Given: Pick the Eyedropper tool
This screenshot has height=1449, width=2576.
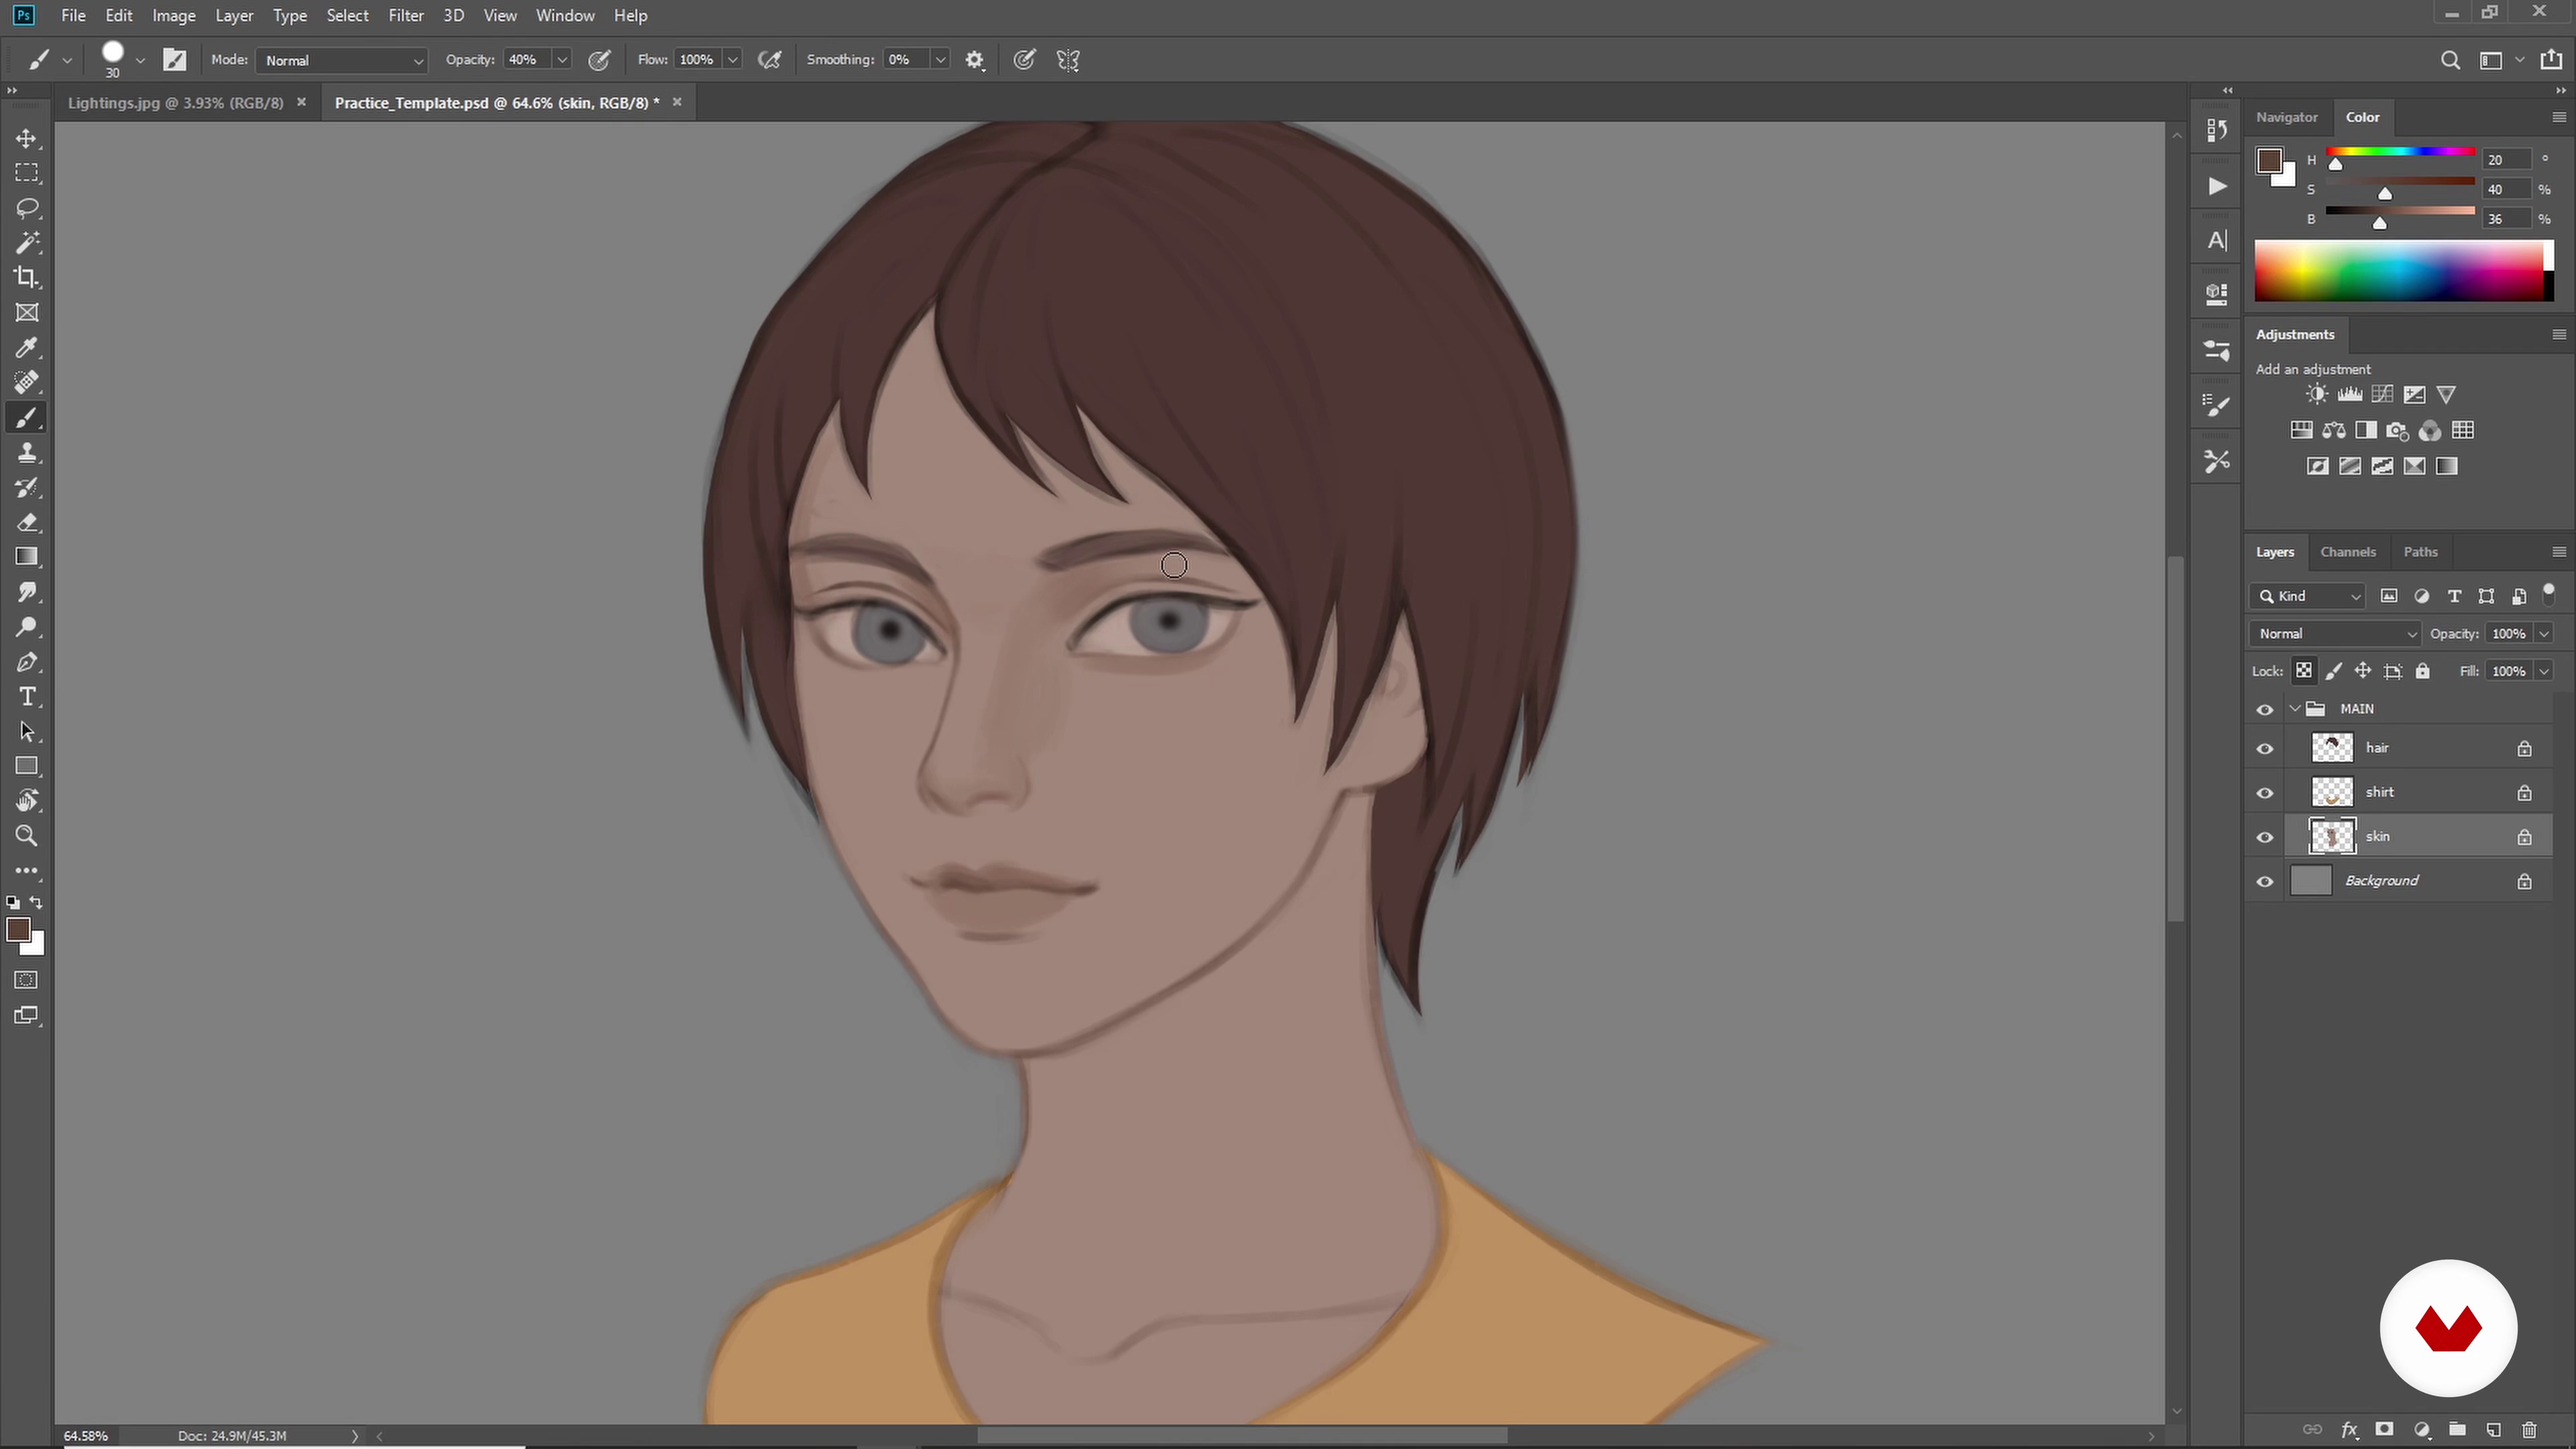Looking at the screenshot, I should click(x=27, y=347).
